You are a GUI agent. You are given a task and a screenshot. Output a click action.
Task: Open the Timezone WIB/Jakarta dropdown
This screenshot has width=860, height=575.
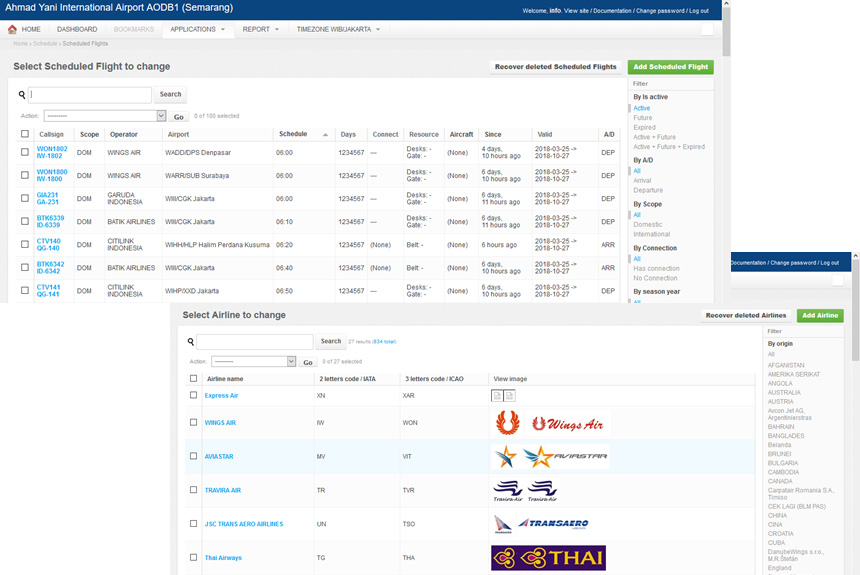338,29
